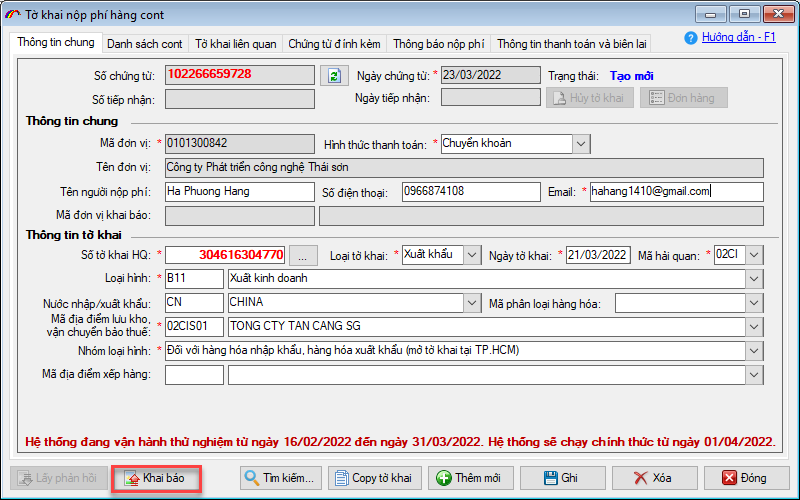This screenshot has height=500, width=800.
Task: Select the Thông báo nộp phí tab
Action: tap(438, 44)
